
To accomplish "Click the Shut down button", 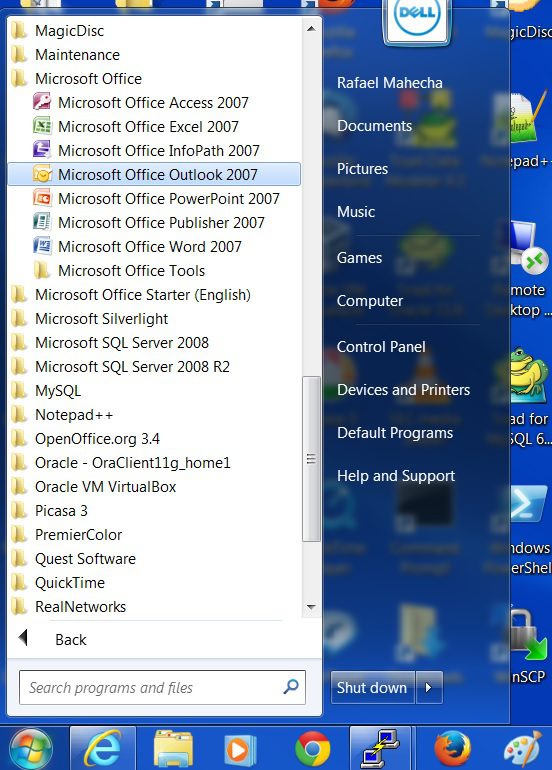I will pos(372,688).
